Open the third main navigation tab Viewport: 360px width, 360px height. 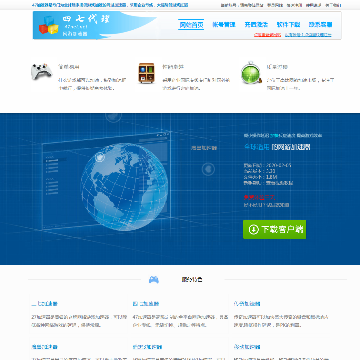[x=256, y=24]
